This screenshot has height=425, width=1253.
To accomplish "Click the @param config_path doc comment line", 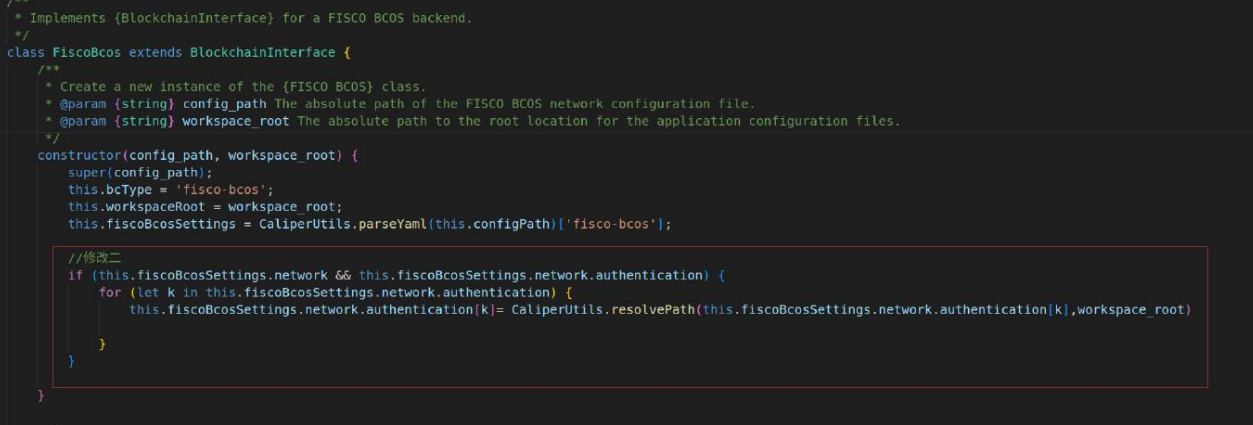I will click(400, 103).
